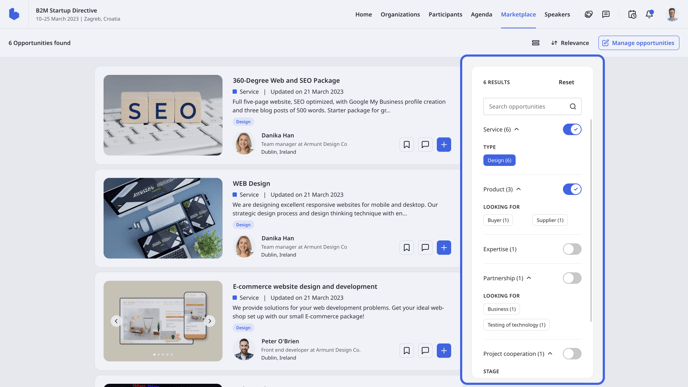This screenshot has height=387, width=688.
Task: Click plus button on E-commerce website listing
Action: click(444, 351)
